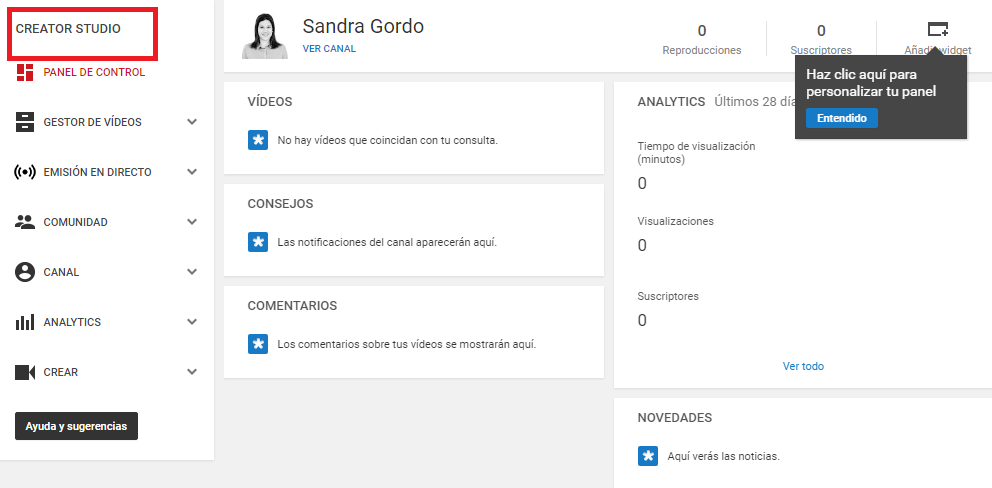Select the Creator Studio heading
This screenshot has height=488, width=992.
[x=68, y=29]
